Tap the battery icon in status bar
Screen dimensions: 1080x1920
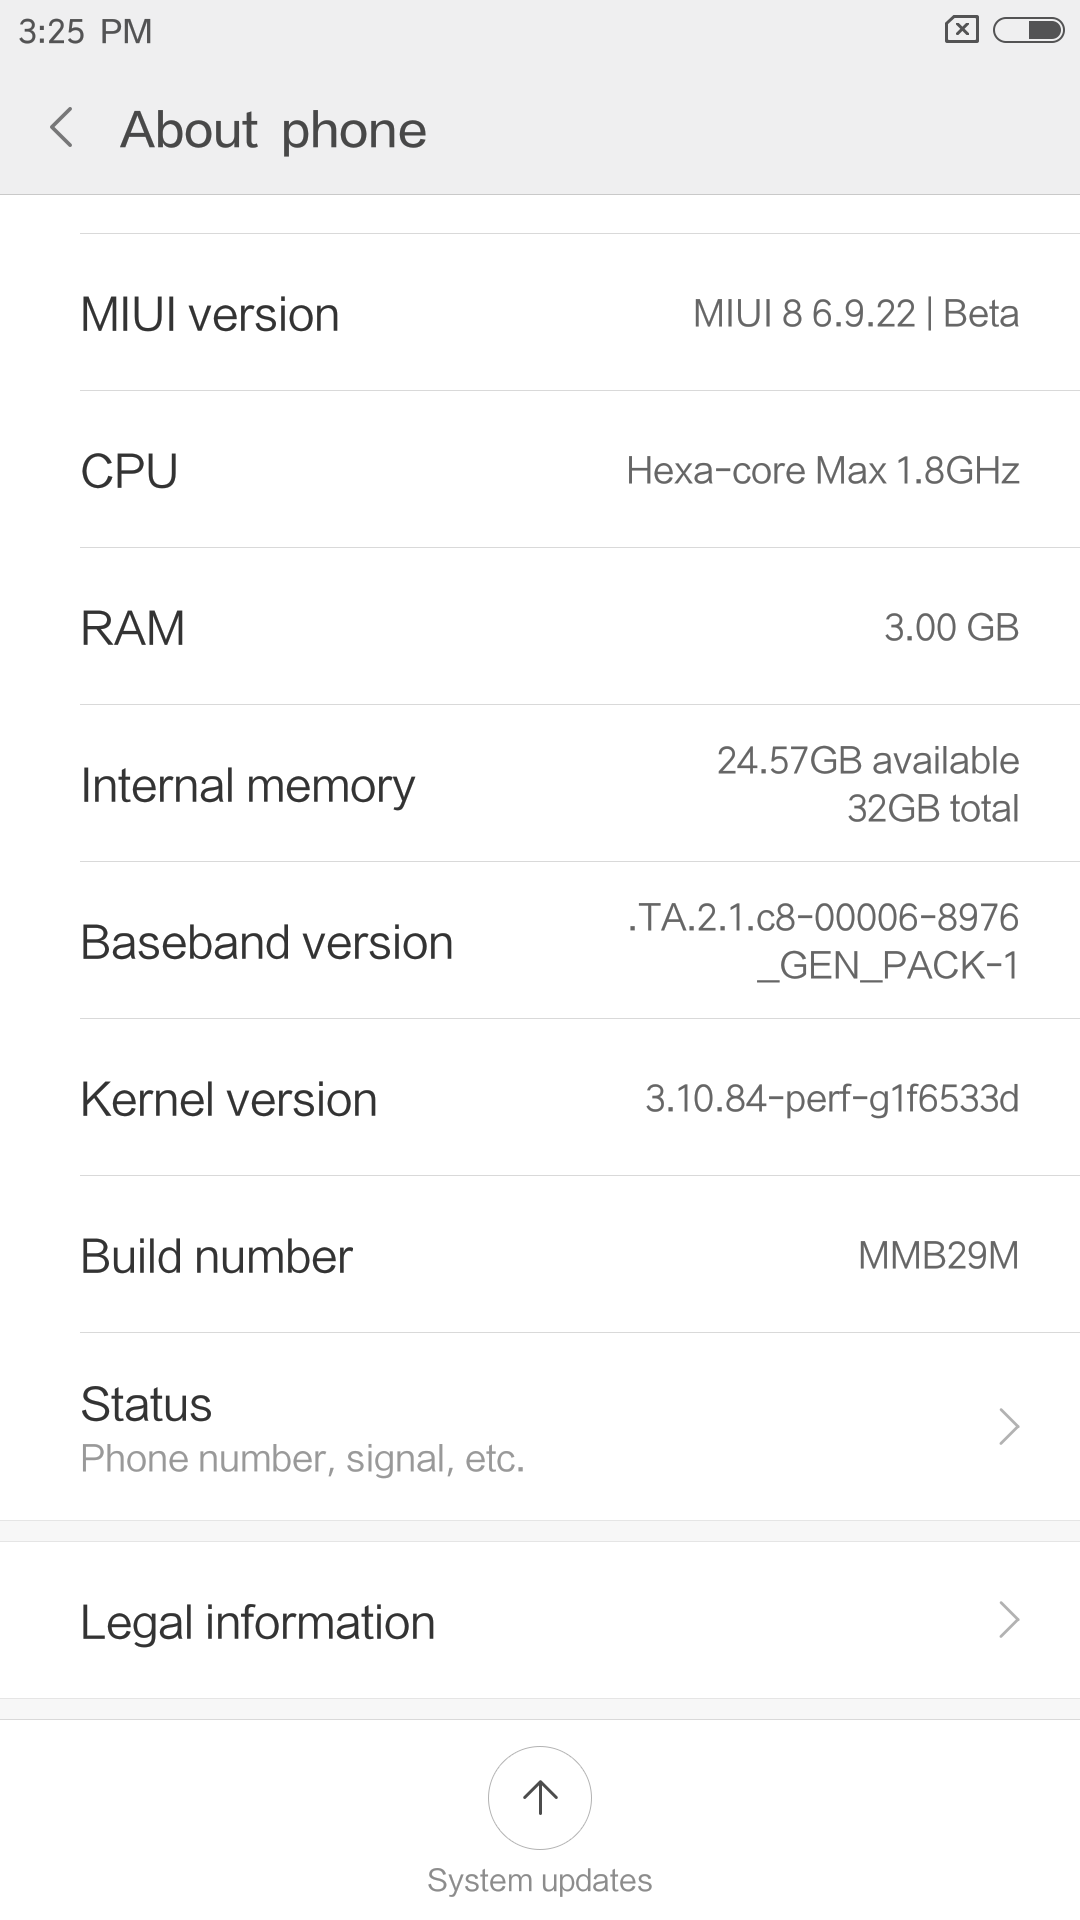pos(1028,31)
